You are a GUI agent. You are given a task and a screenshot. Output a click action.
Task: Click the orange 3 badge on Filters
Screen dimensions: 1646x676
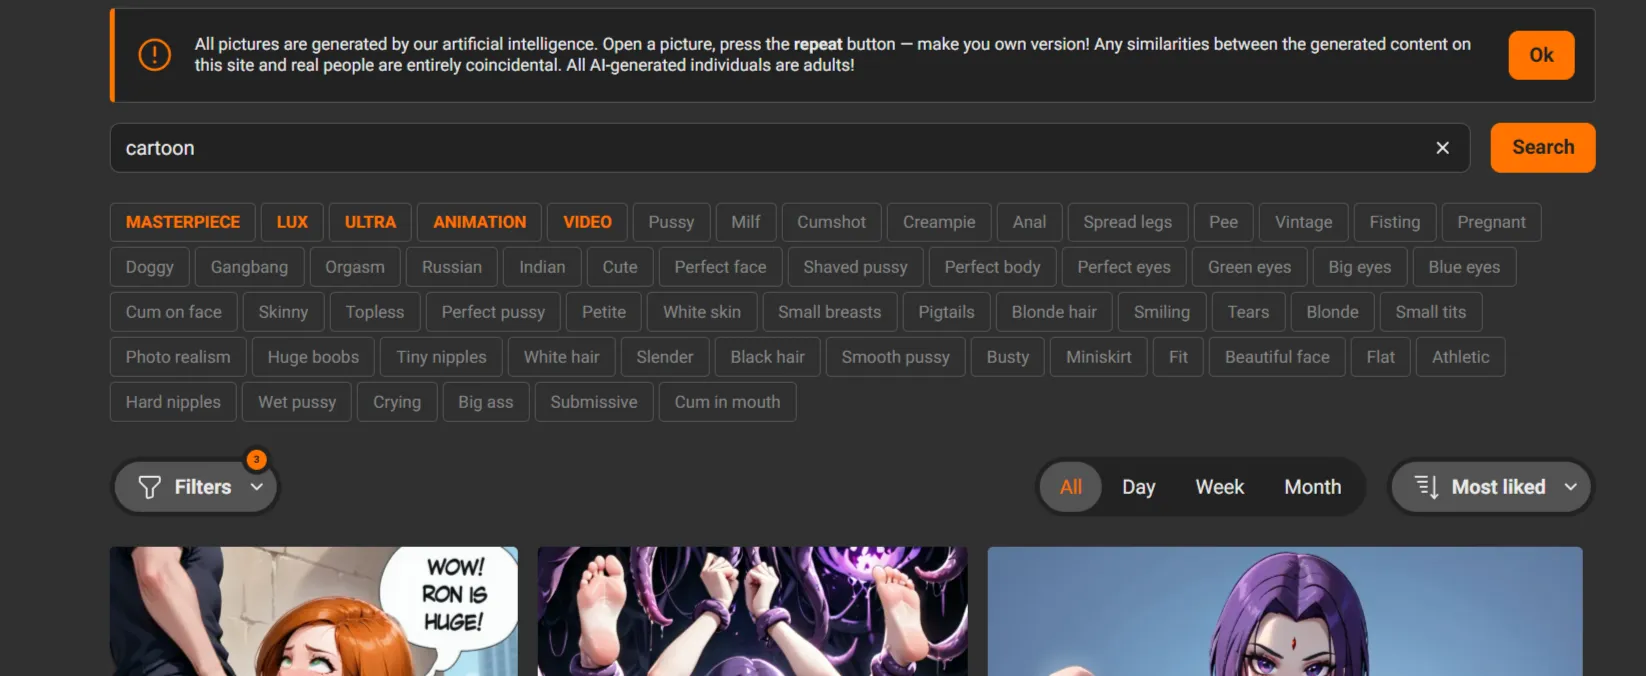pyautogui.click(x=257, y=459)
